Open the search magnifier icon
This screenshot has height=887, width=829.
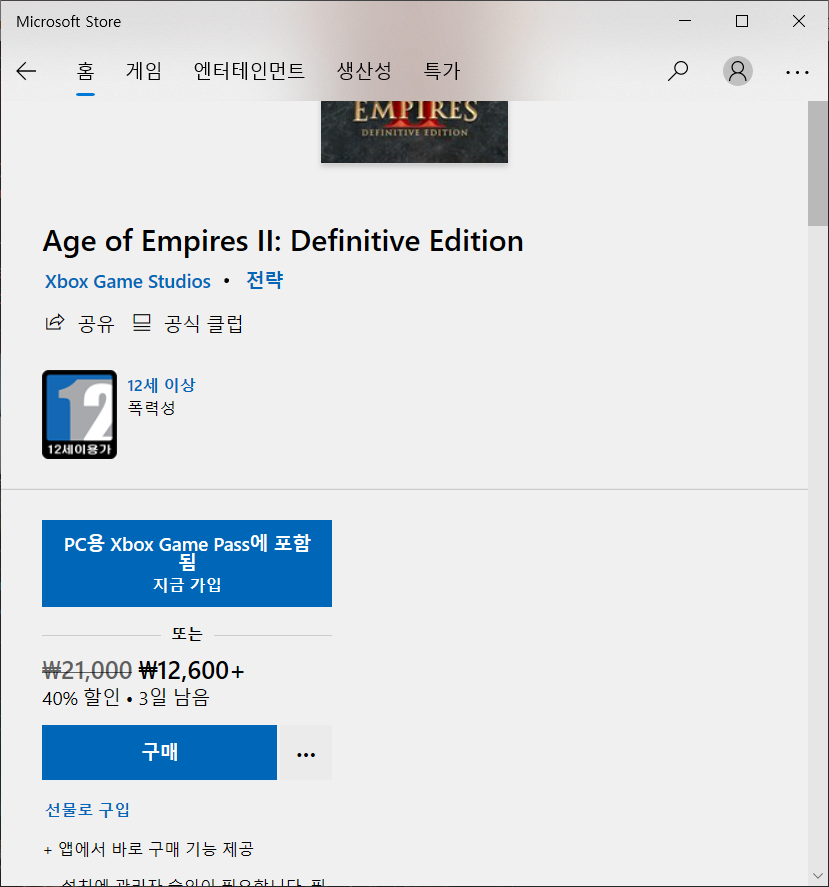(678, 71)
